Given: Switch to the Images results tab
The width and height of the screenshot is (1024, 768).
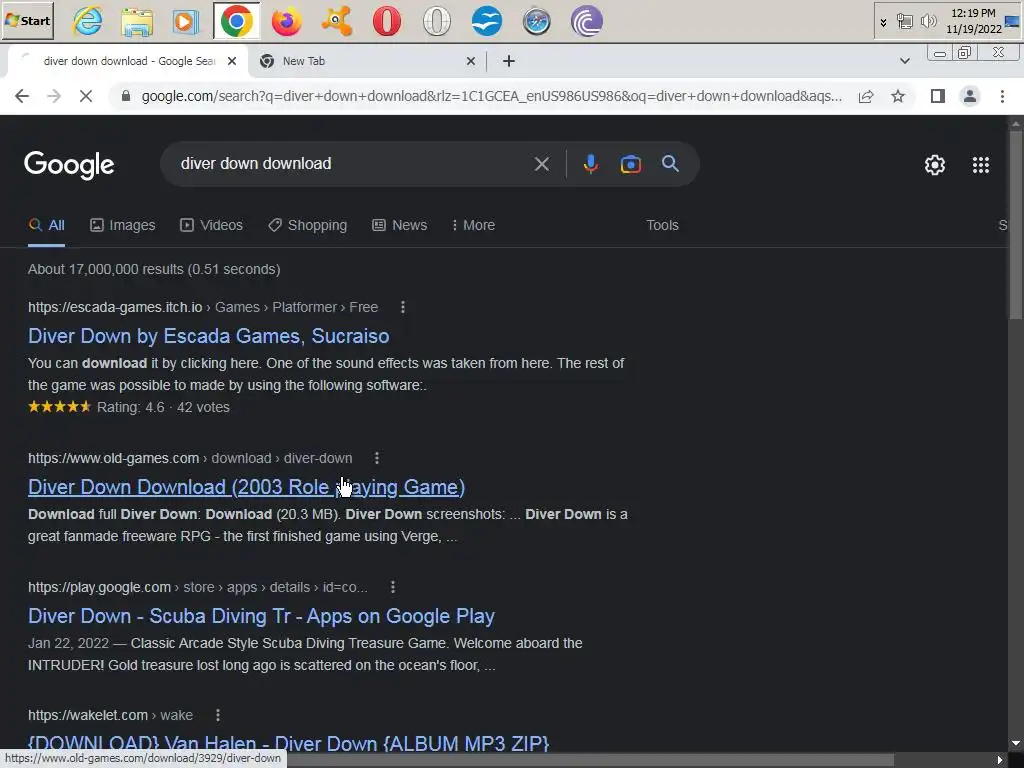Looking at the screenshot, I should (x=123, y=225).
